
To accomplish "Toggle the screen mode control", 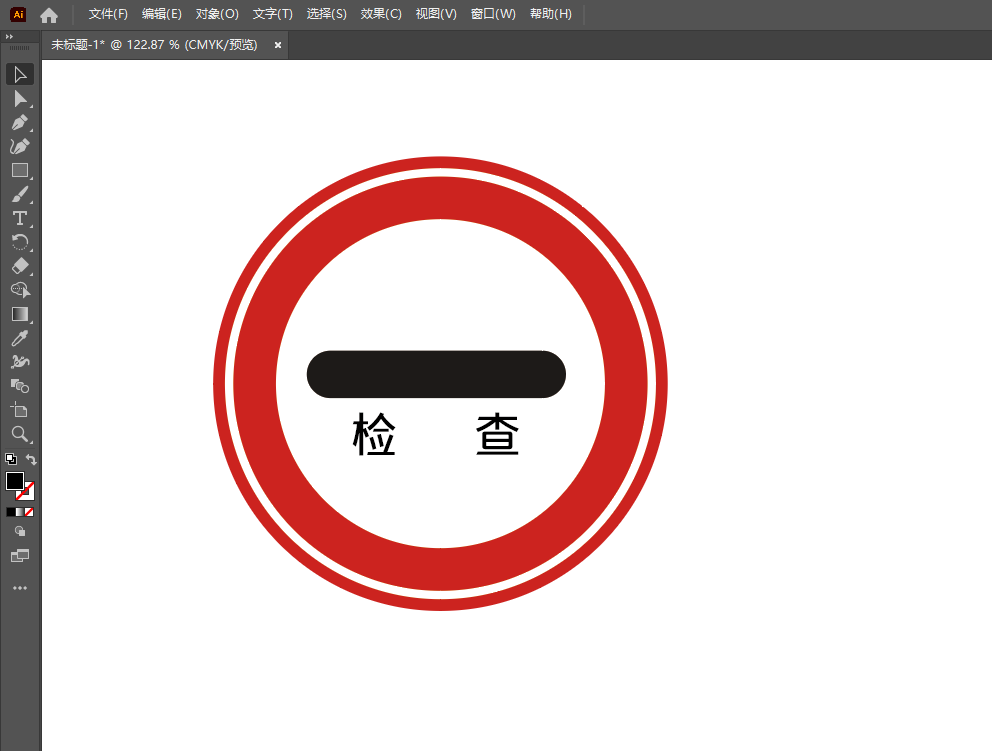I will pyautogui.click(x=20, y=555).
